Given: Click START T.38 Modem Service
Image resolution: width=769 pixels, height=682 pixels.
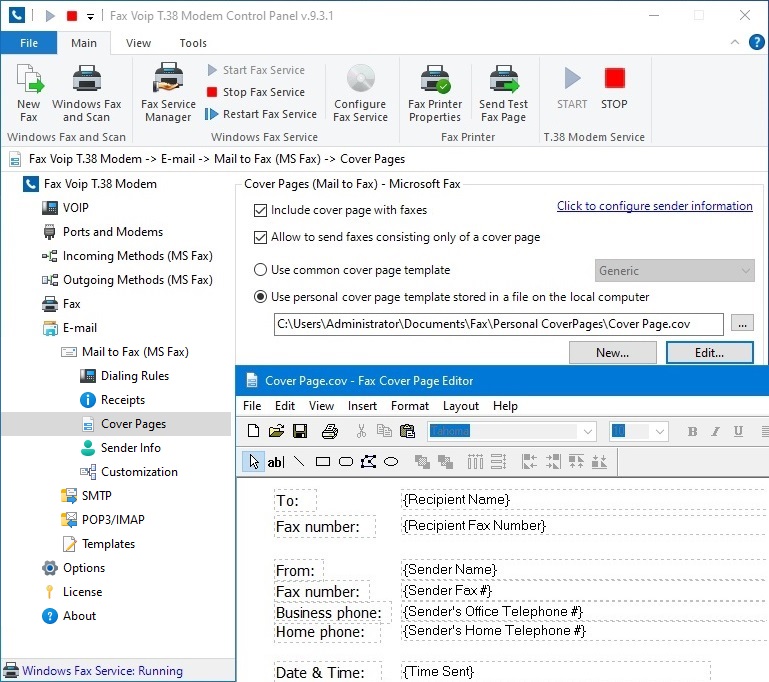Looking at the screenshot, I should tap(572, 88).
